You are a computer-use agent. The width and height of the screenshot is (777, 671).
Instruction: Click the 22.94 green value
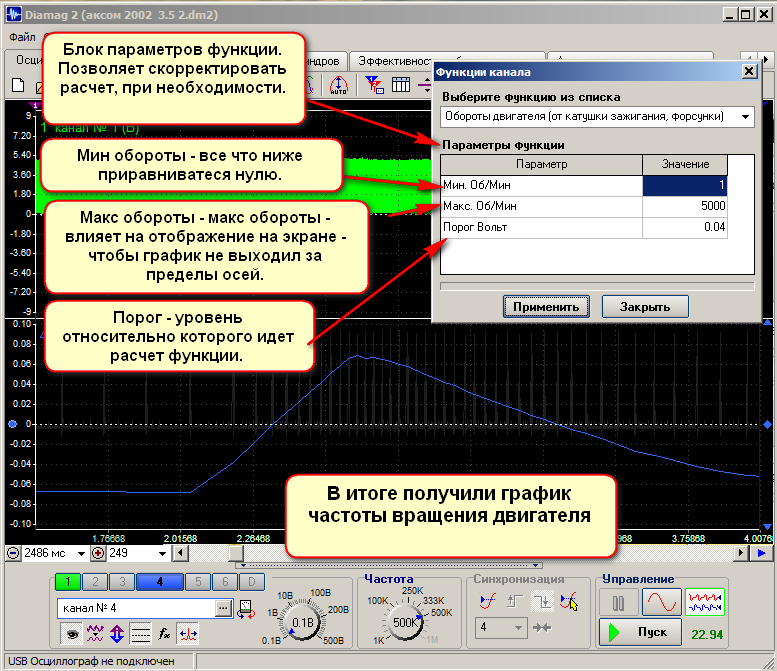click(x=707, y=634)
